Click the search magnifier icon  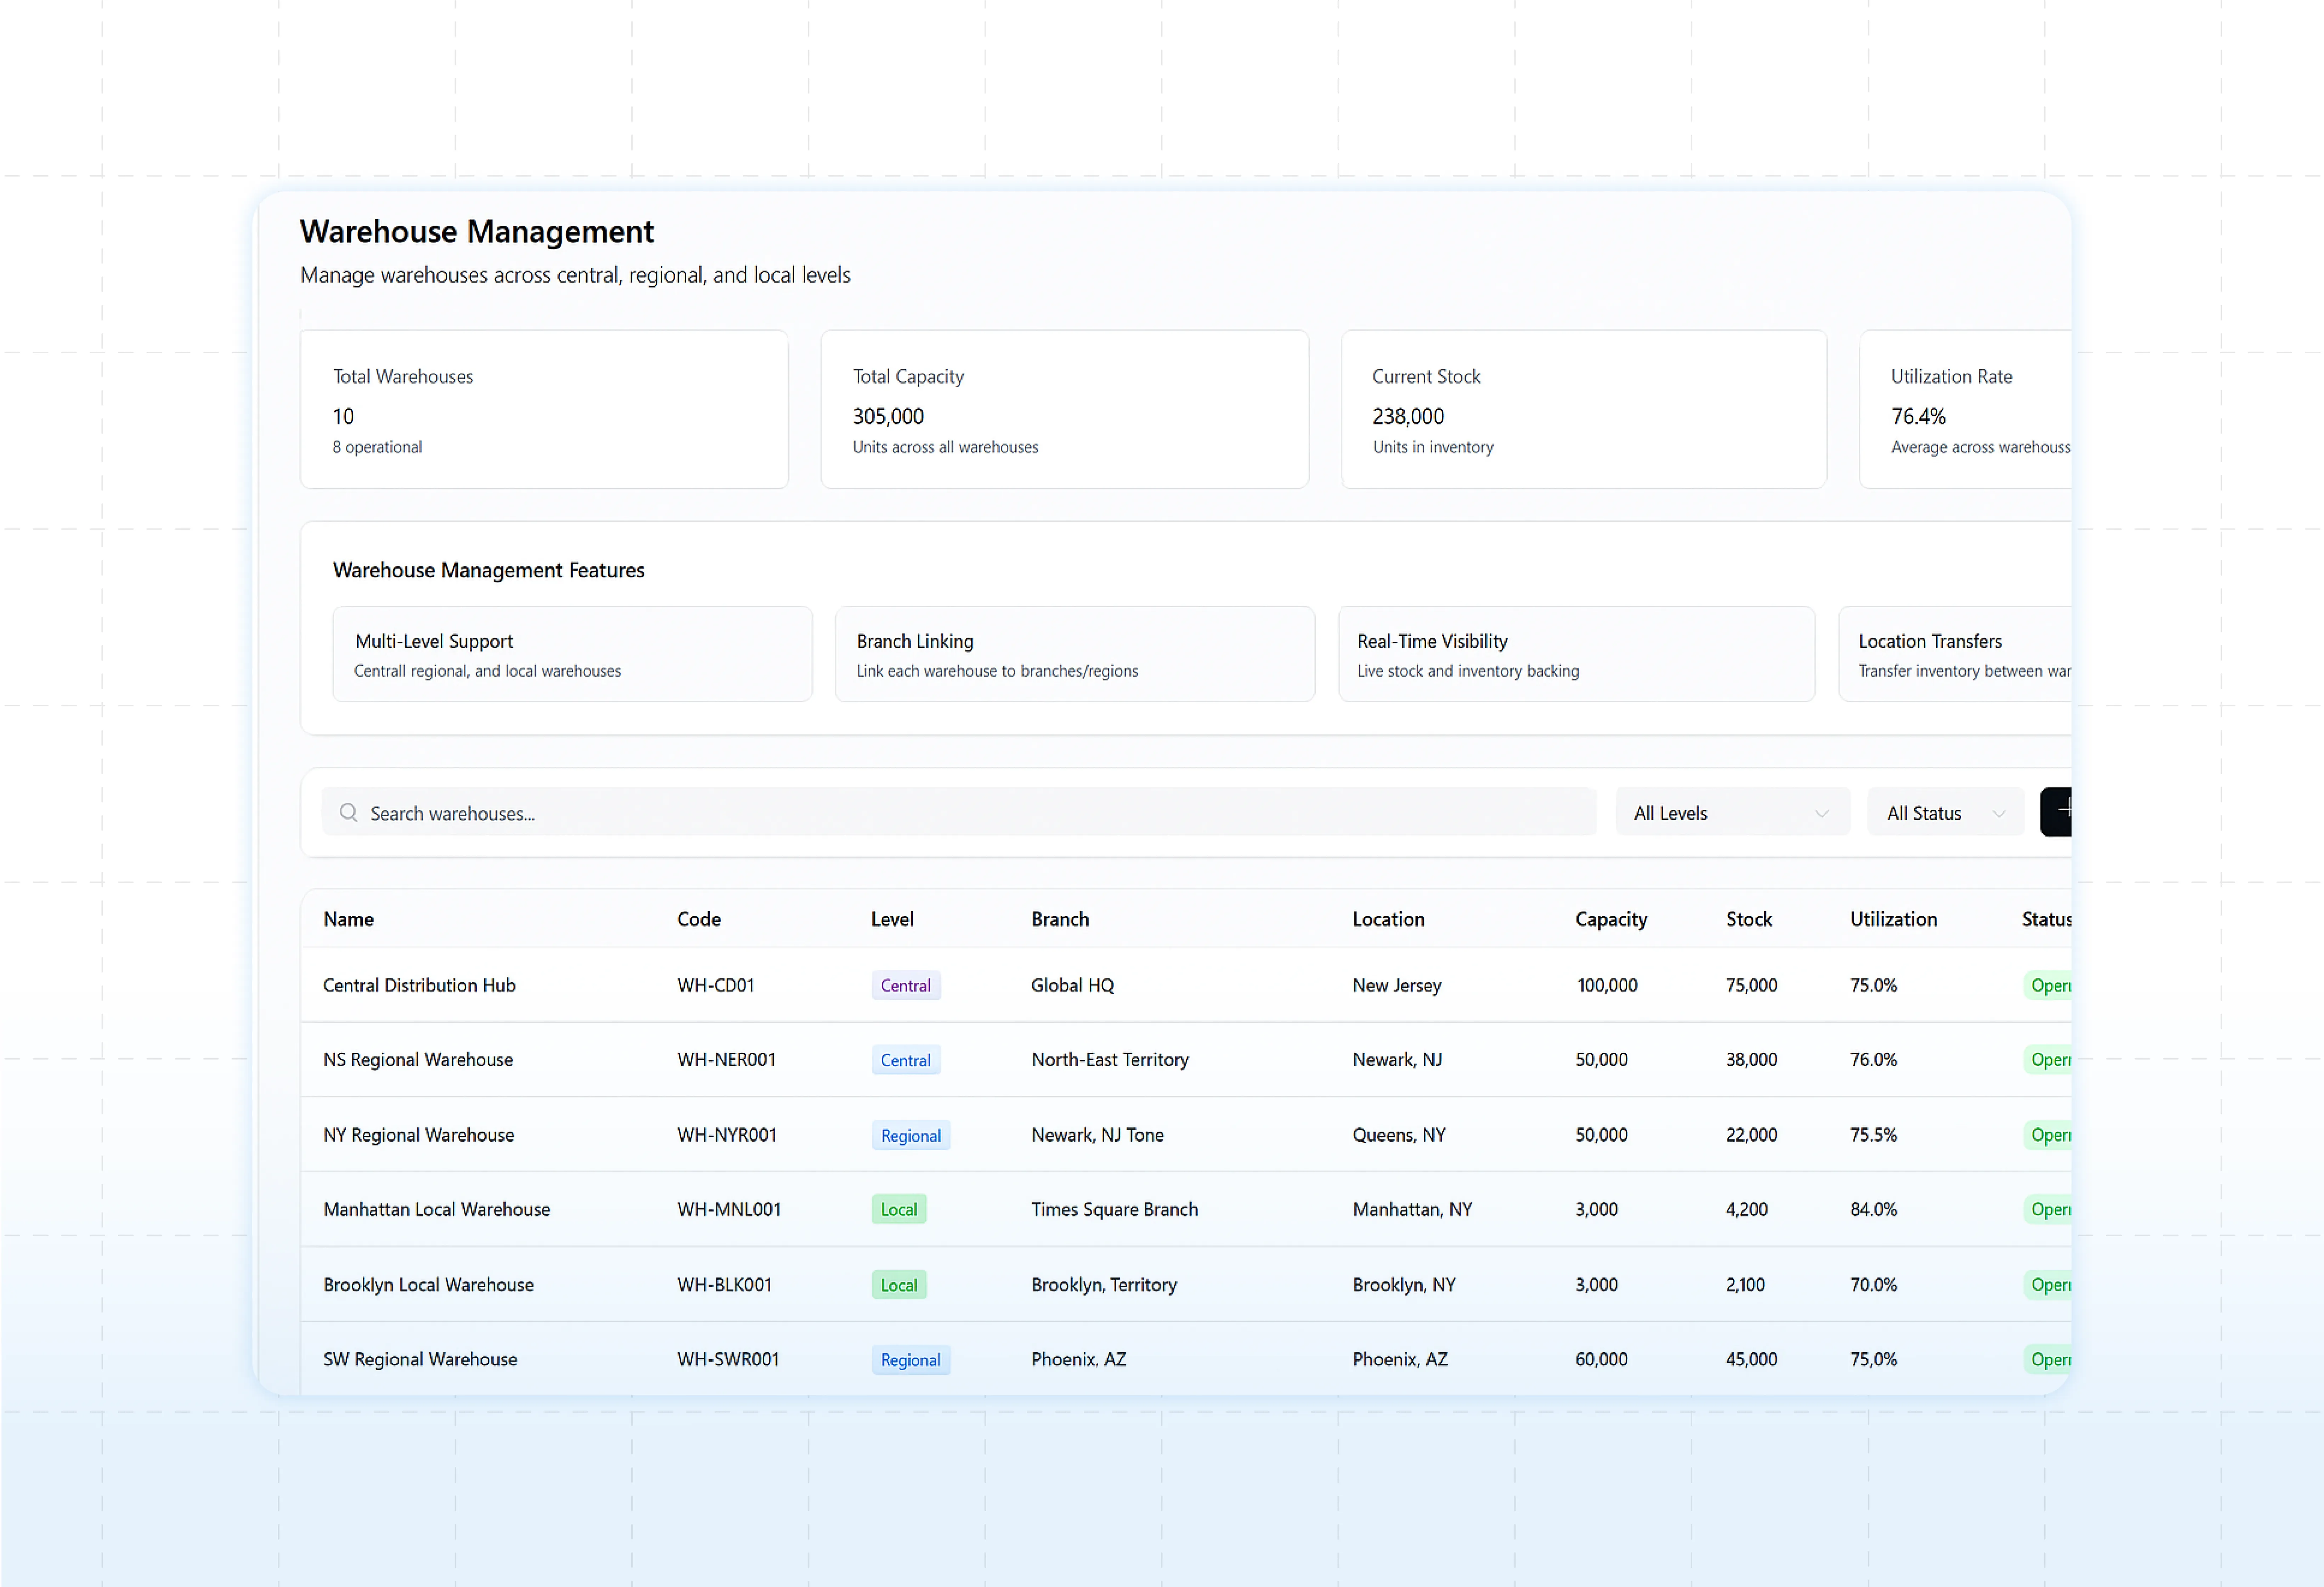click(x=348, y=812)
